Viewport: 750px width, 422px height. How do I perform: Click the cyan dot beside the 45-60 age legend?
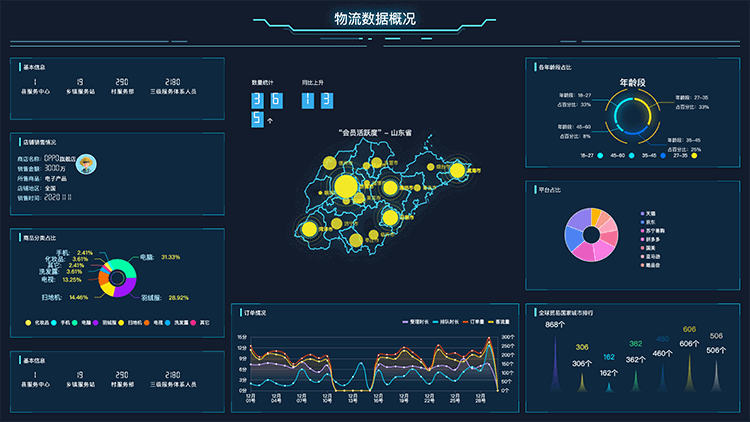click(x=631, y=155)
